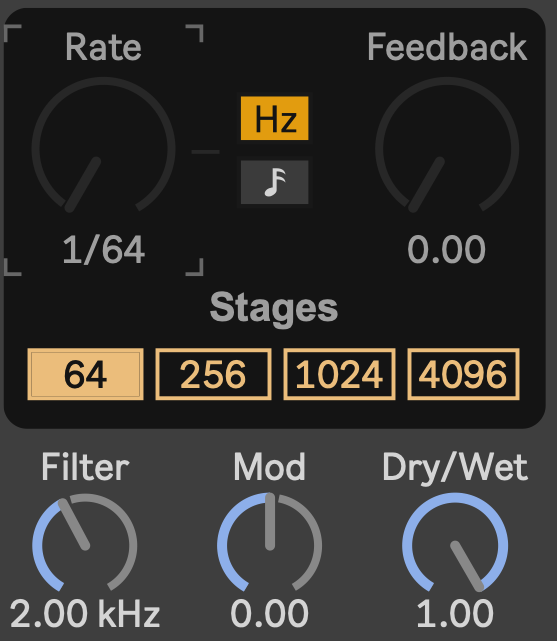The width and height of the screenshot is (557, 641).
Task: Select 64 stages
Action: [x=85, y=374]
